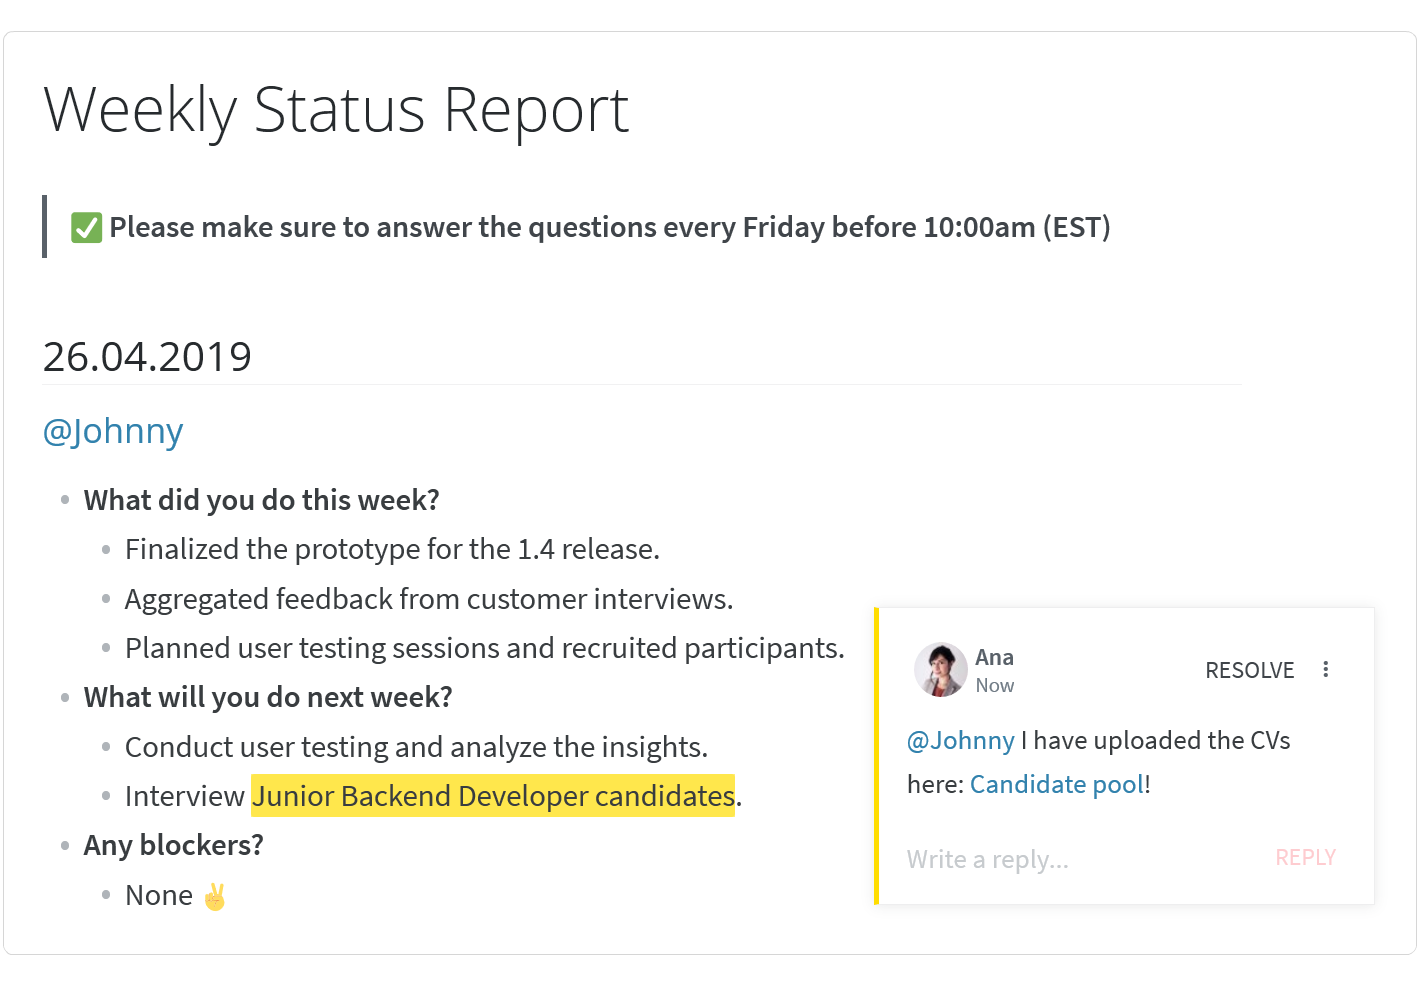Screen dimensions: 1420x990
Task: Click Ana's profile avatar in comment
Action: 940,670
